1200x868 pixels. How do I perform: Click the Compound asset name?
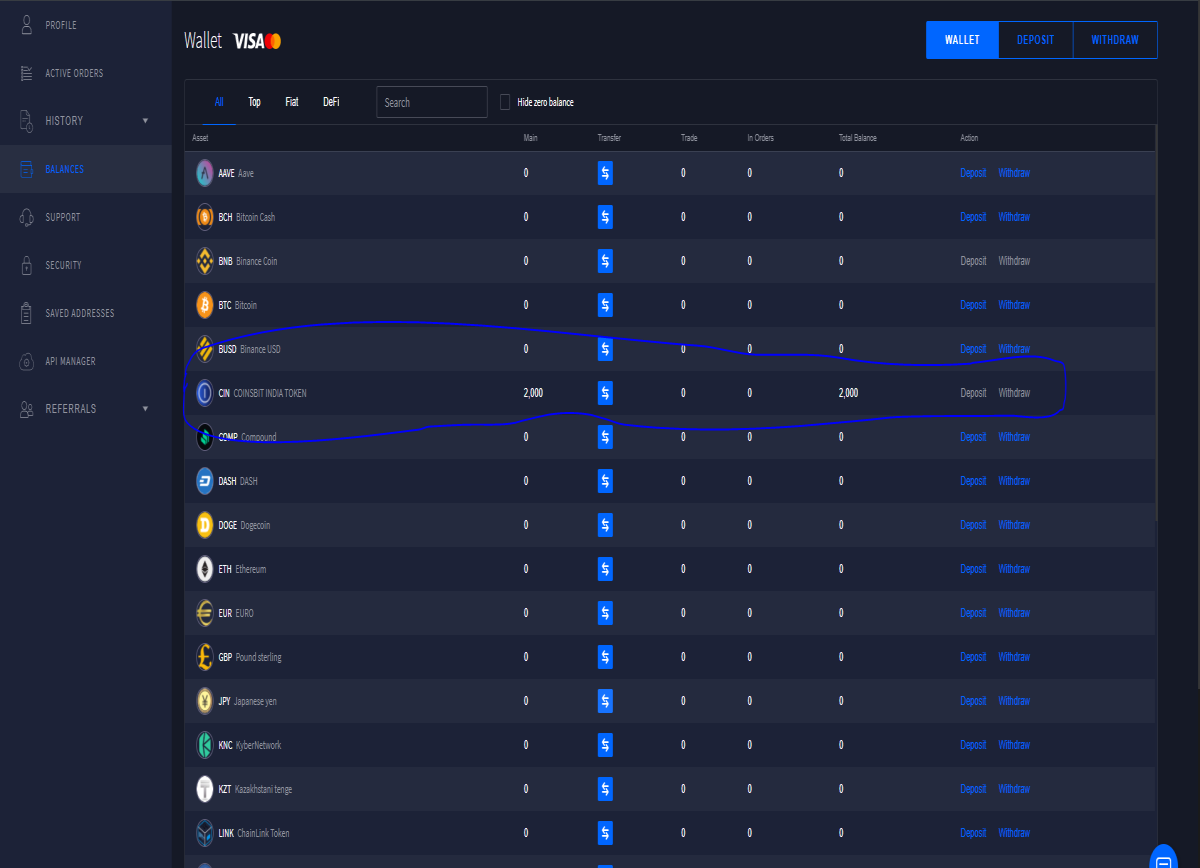point(259,437)
